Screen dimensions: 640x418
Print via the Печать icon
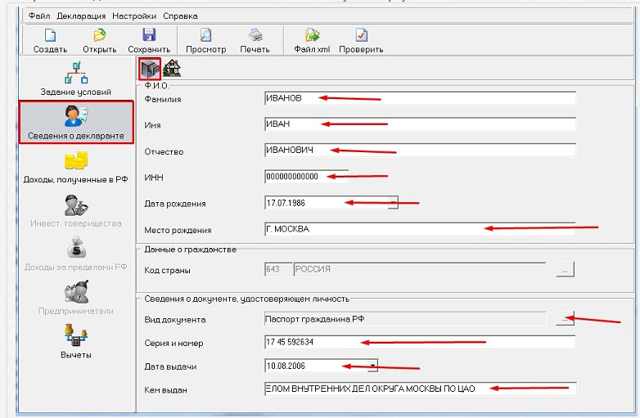[x=256, y=36]
